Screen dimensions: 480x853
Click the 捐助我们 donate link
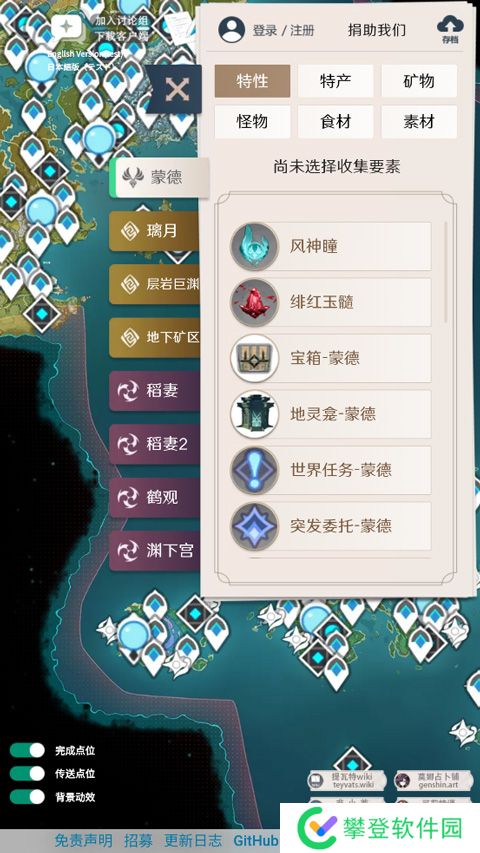pyautogui.click(x=377, y=30)
